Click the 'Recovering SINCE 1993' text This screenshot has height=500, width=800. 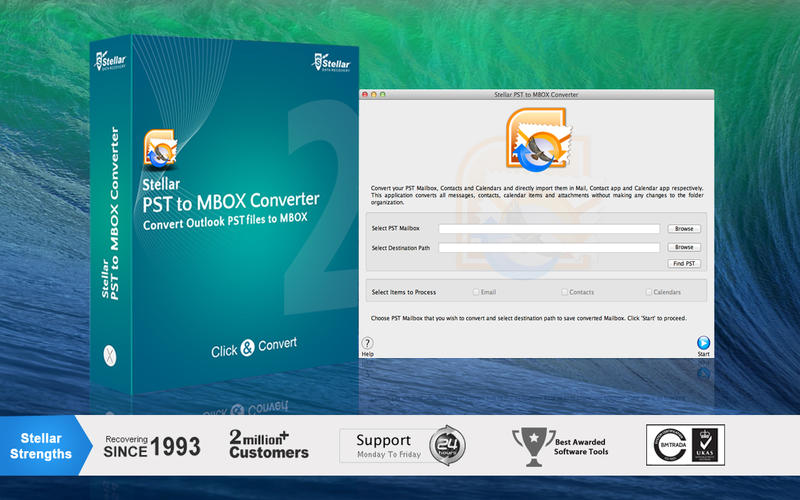152,446
